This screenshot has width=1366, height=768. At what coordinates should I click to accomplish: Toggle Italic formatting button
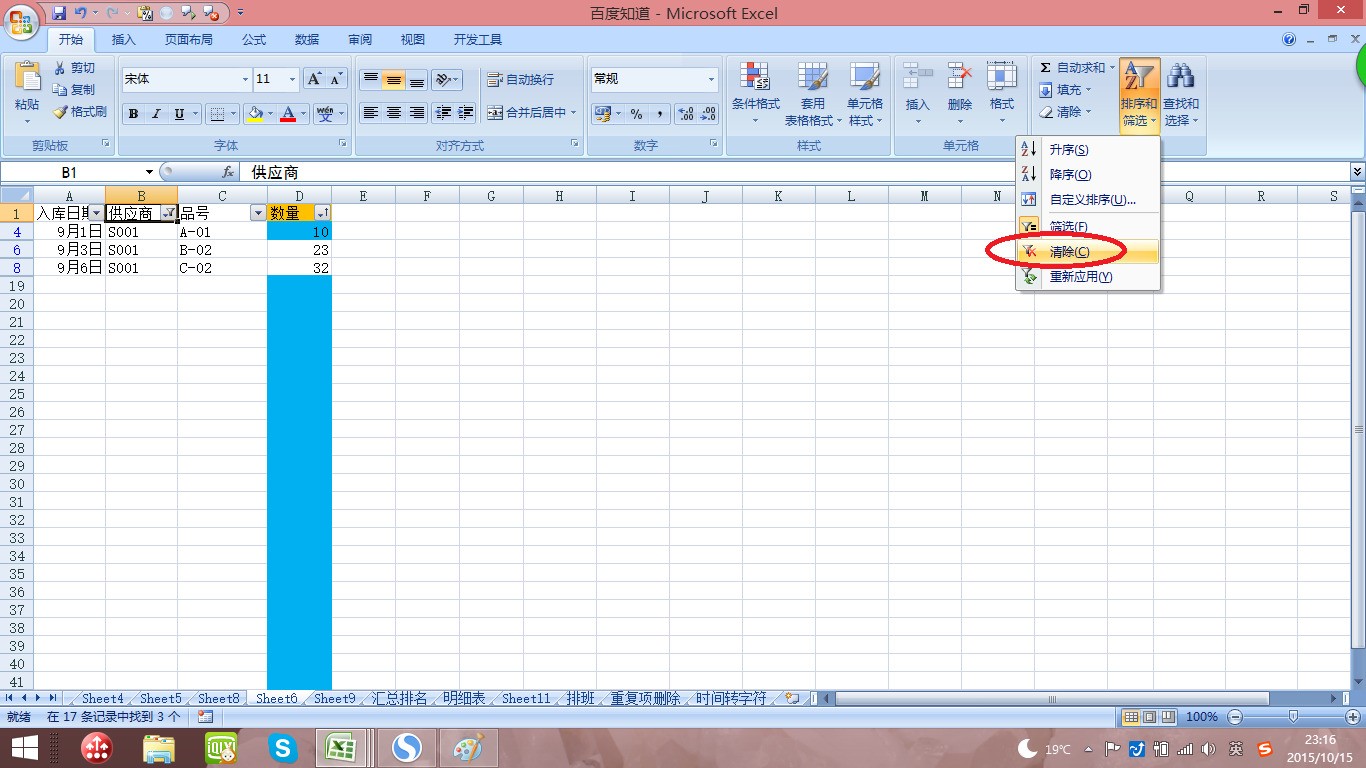coord(156,114)
